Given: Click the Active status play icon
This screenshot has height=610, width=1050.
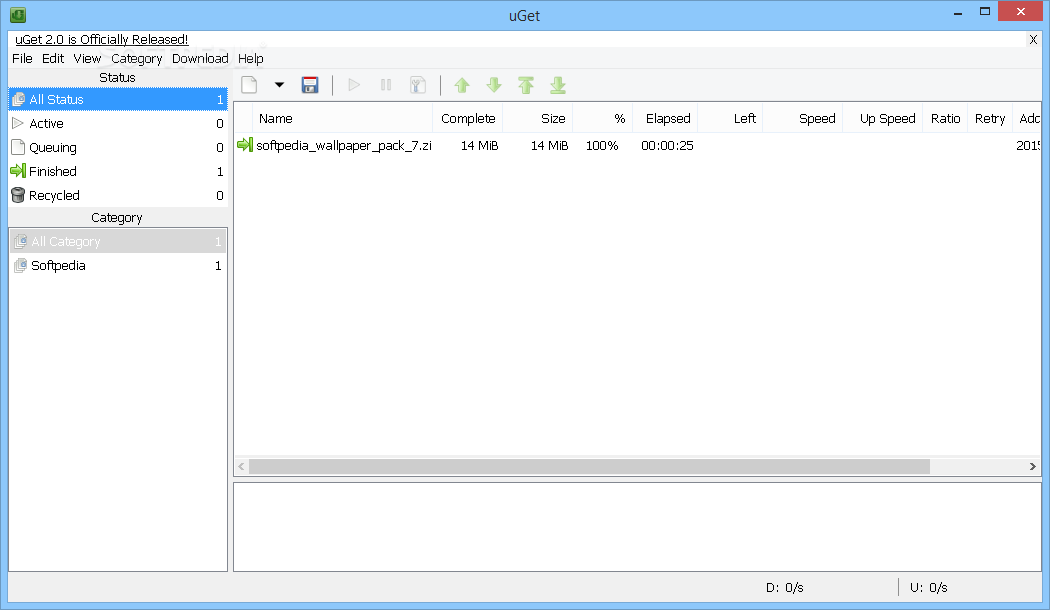Looking at the screenshot, I should pos(18,123).
